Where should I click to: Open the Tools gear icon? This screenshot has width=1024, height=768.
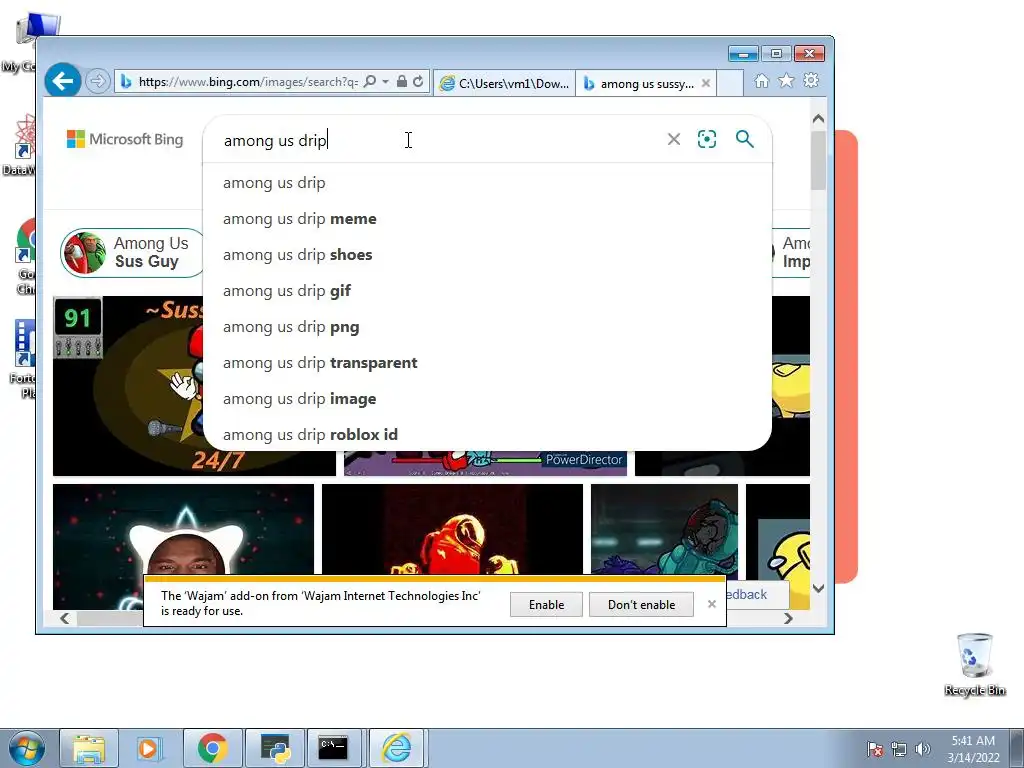click(x=811, y=80)
